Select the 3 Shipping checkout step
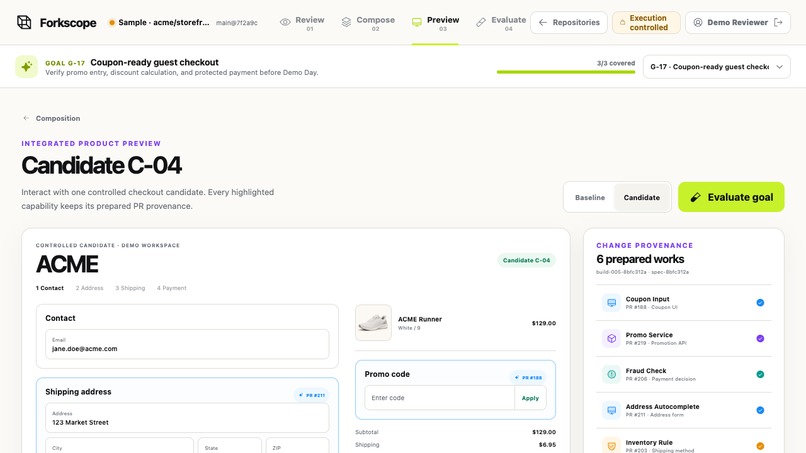806x453 pixels. (x=130, y=288)
